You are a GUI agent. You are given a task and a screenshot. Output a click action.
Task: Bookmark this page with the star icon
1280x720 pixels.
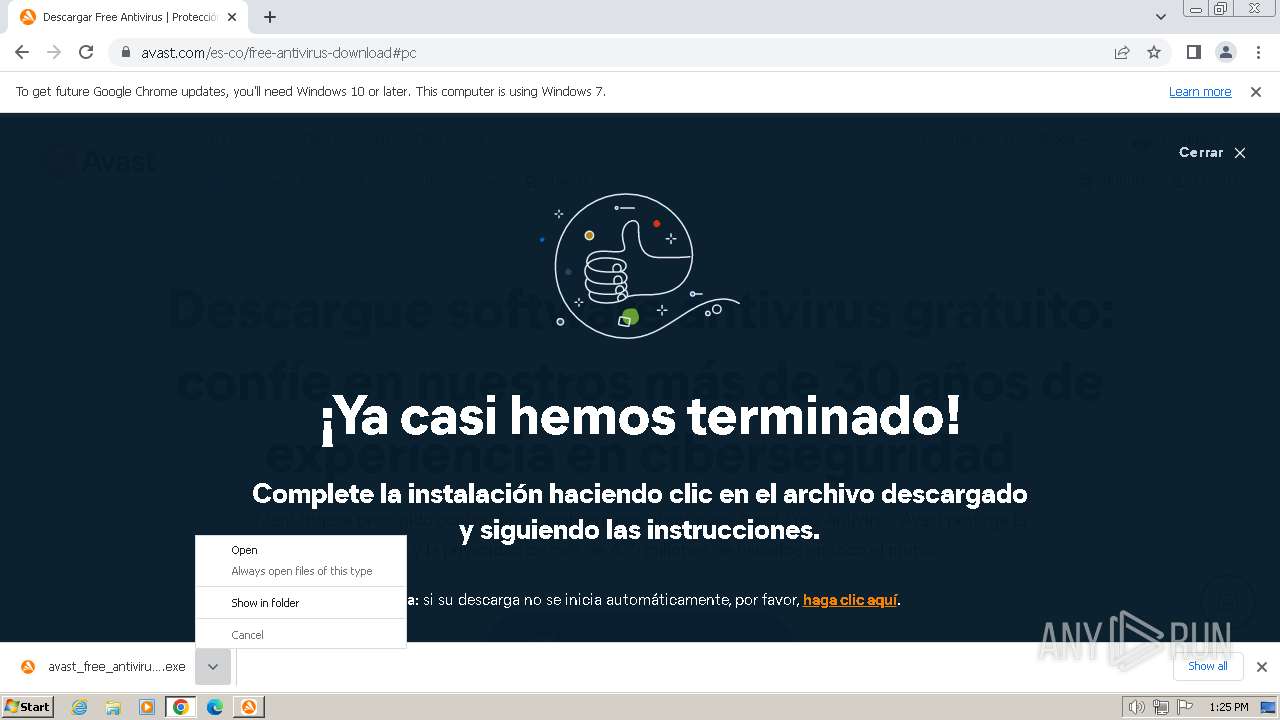tap(1154, 52)
